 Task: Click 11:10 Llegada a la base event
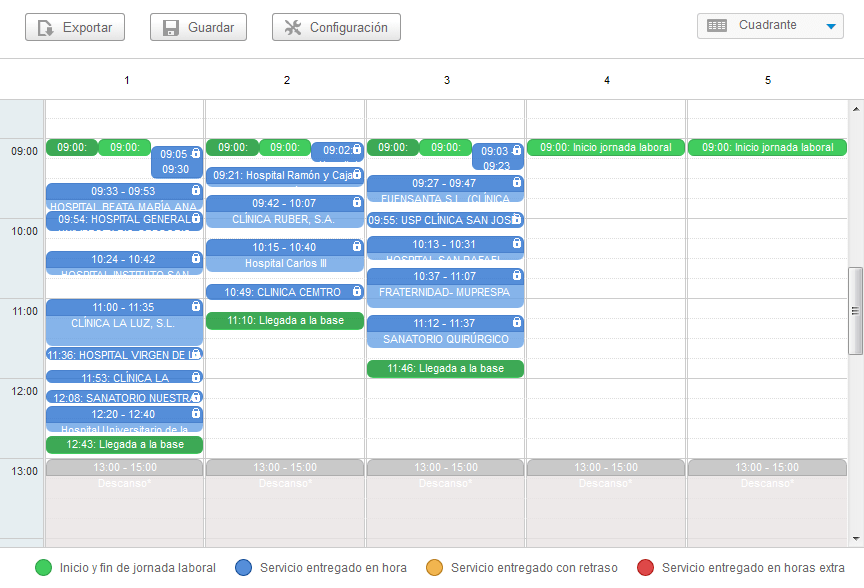(x=285, y=321)
